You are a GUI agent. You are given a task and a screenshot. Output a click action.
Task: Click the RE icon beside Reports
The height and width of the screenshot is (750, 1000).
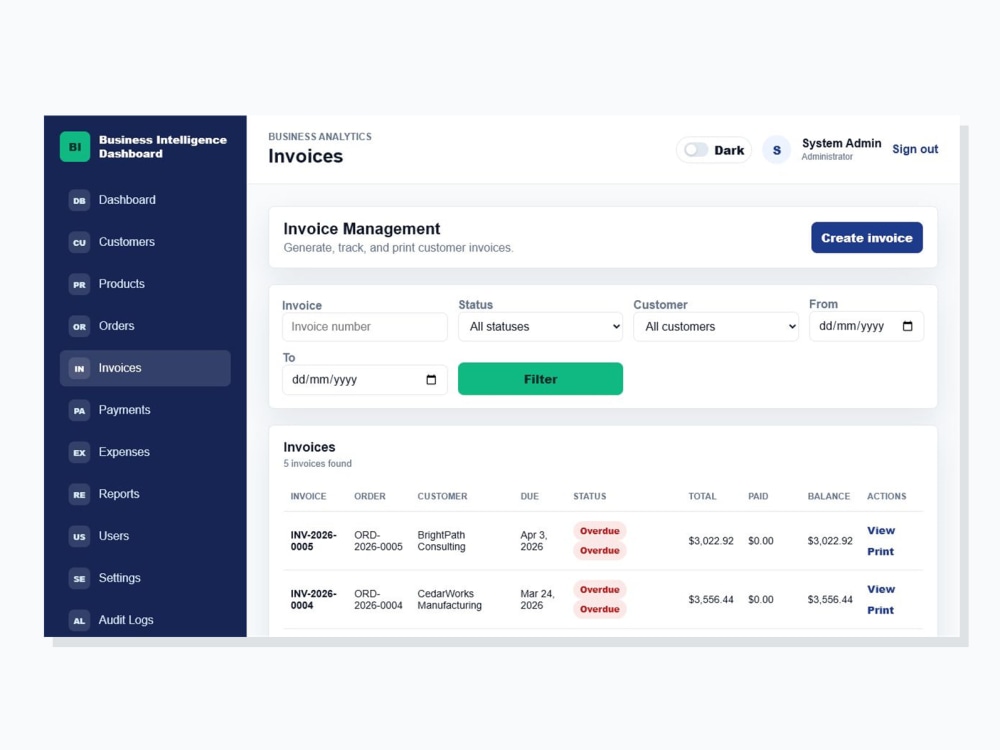tap(79, 495)
